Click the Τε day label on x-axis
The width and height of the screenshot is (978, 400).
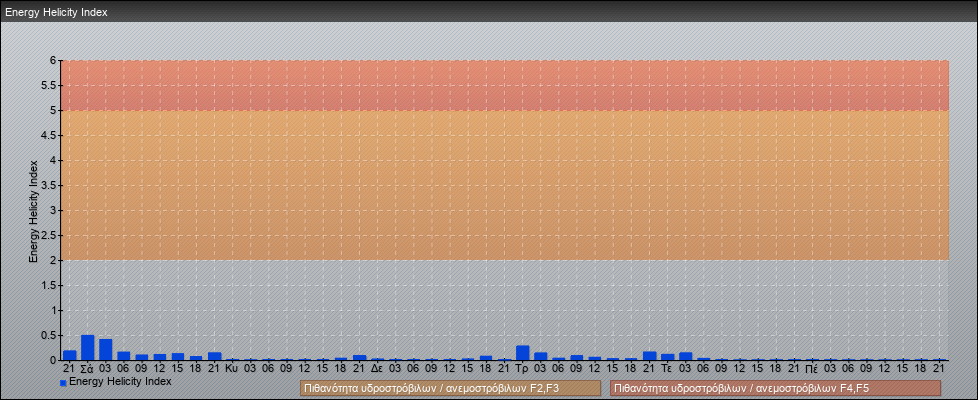667,369
